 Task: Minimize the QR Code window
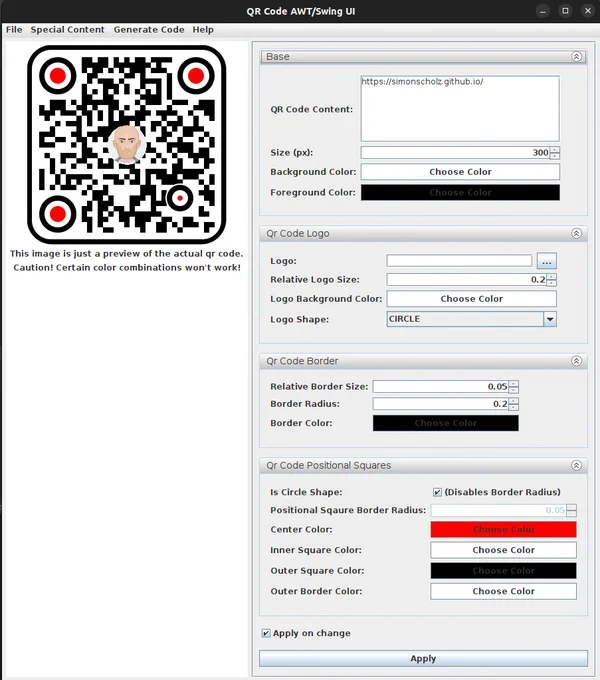click(x=542, y=11)
